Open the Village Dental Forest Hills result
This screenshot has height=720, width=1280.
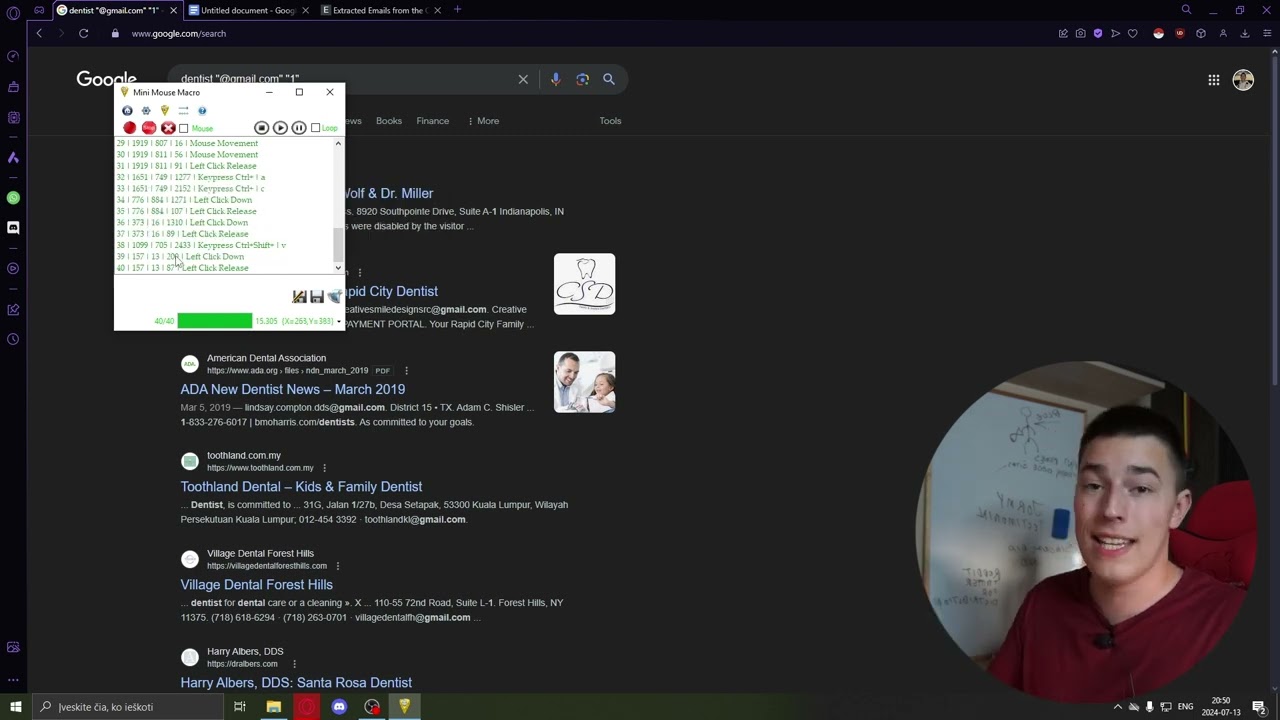tap(257, 585)
